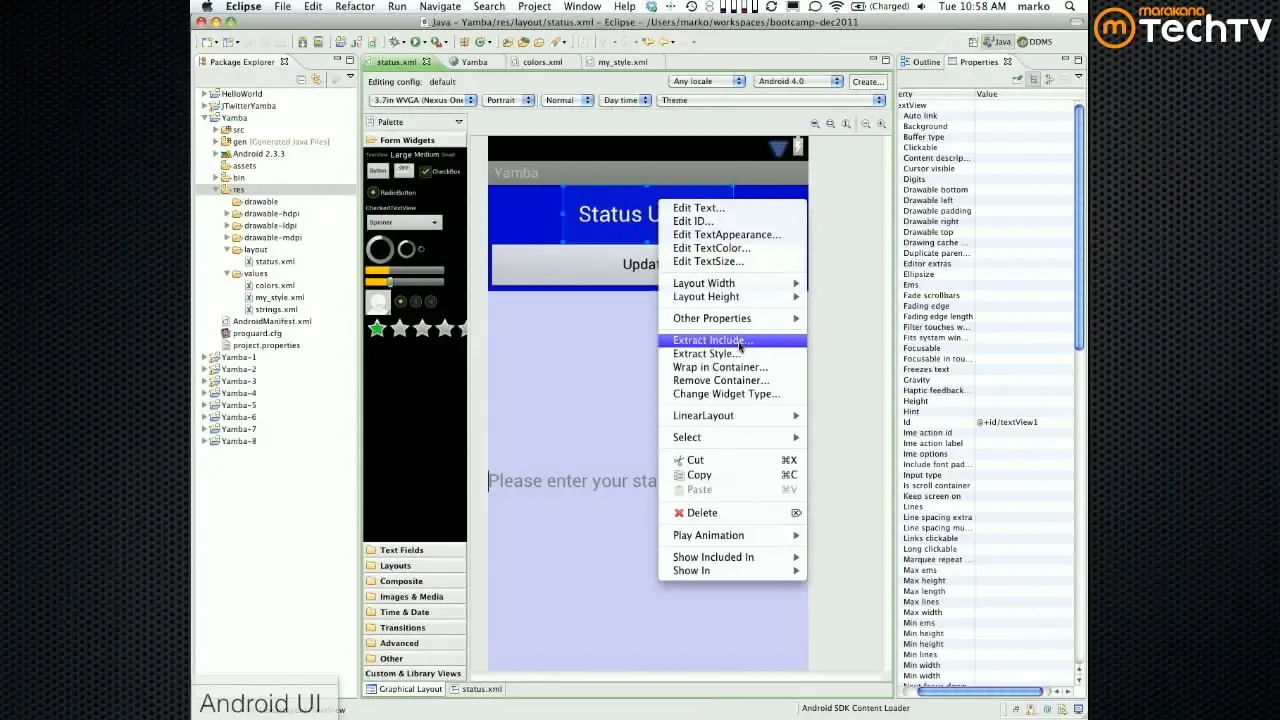Screen dimensions: 1280x720
Task: Click the External Tools run icon
Action: click(x=437, y=42)
